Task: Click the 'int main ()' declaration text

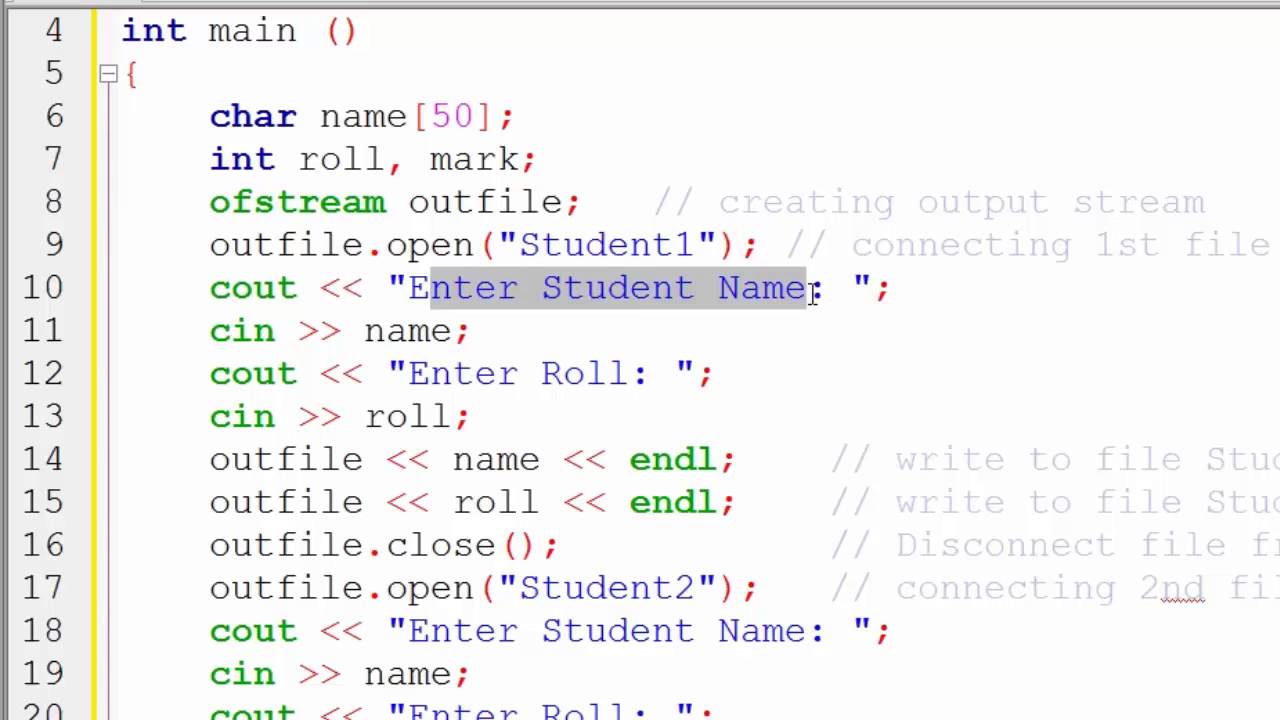Action: click(239, 31)
